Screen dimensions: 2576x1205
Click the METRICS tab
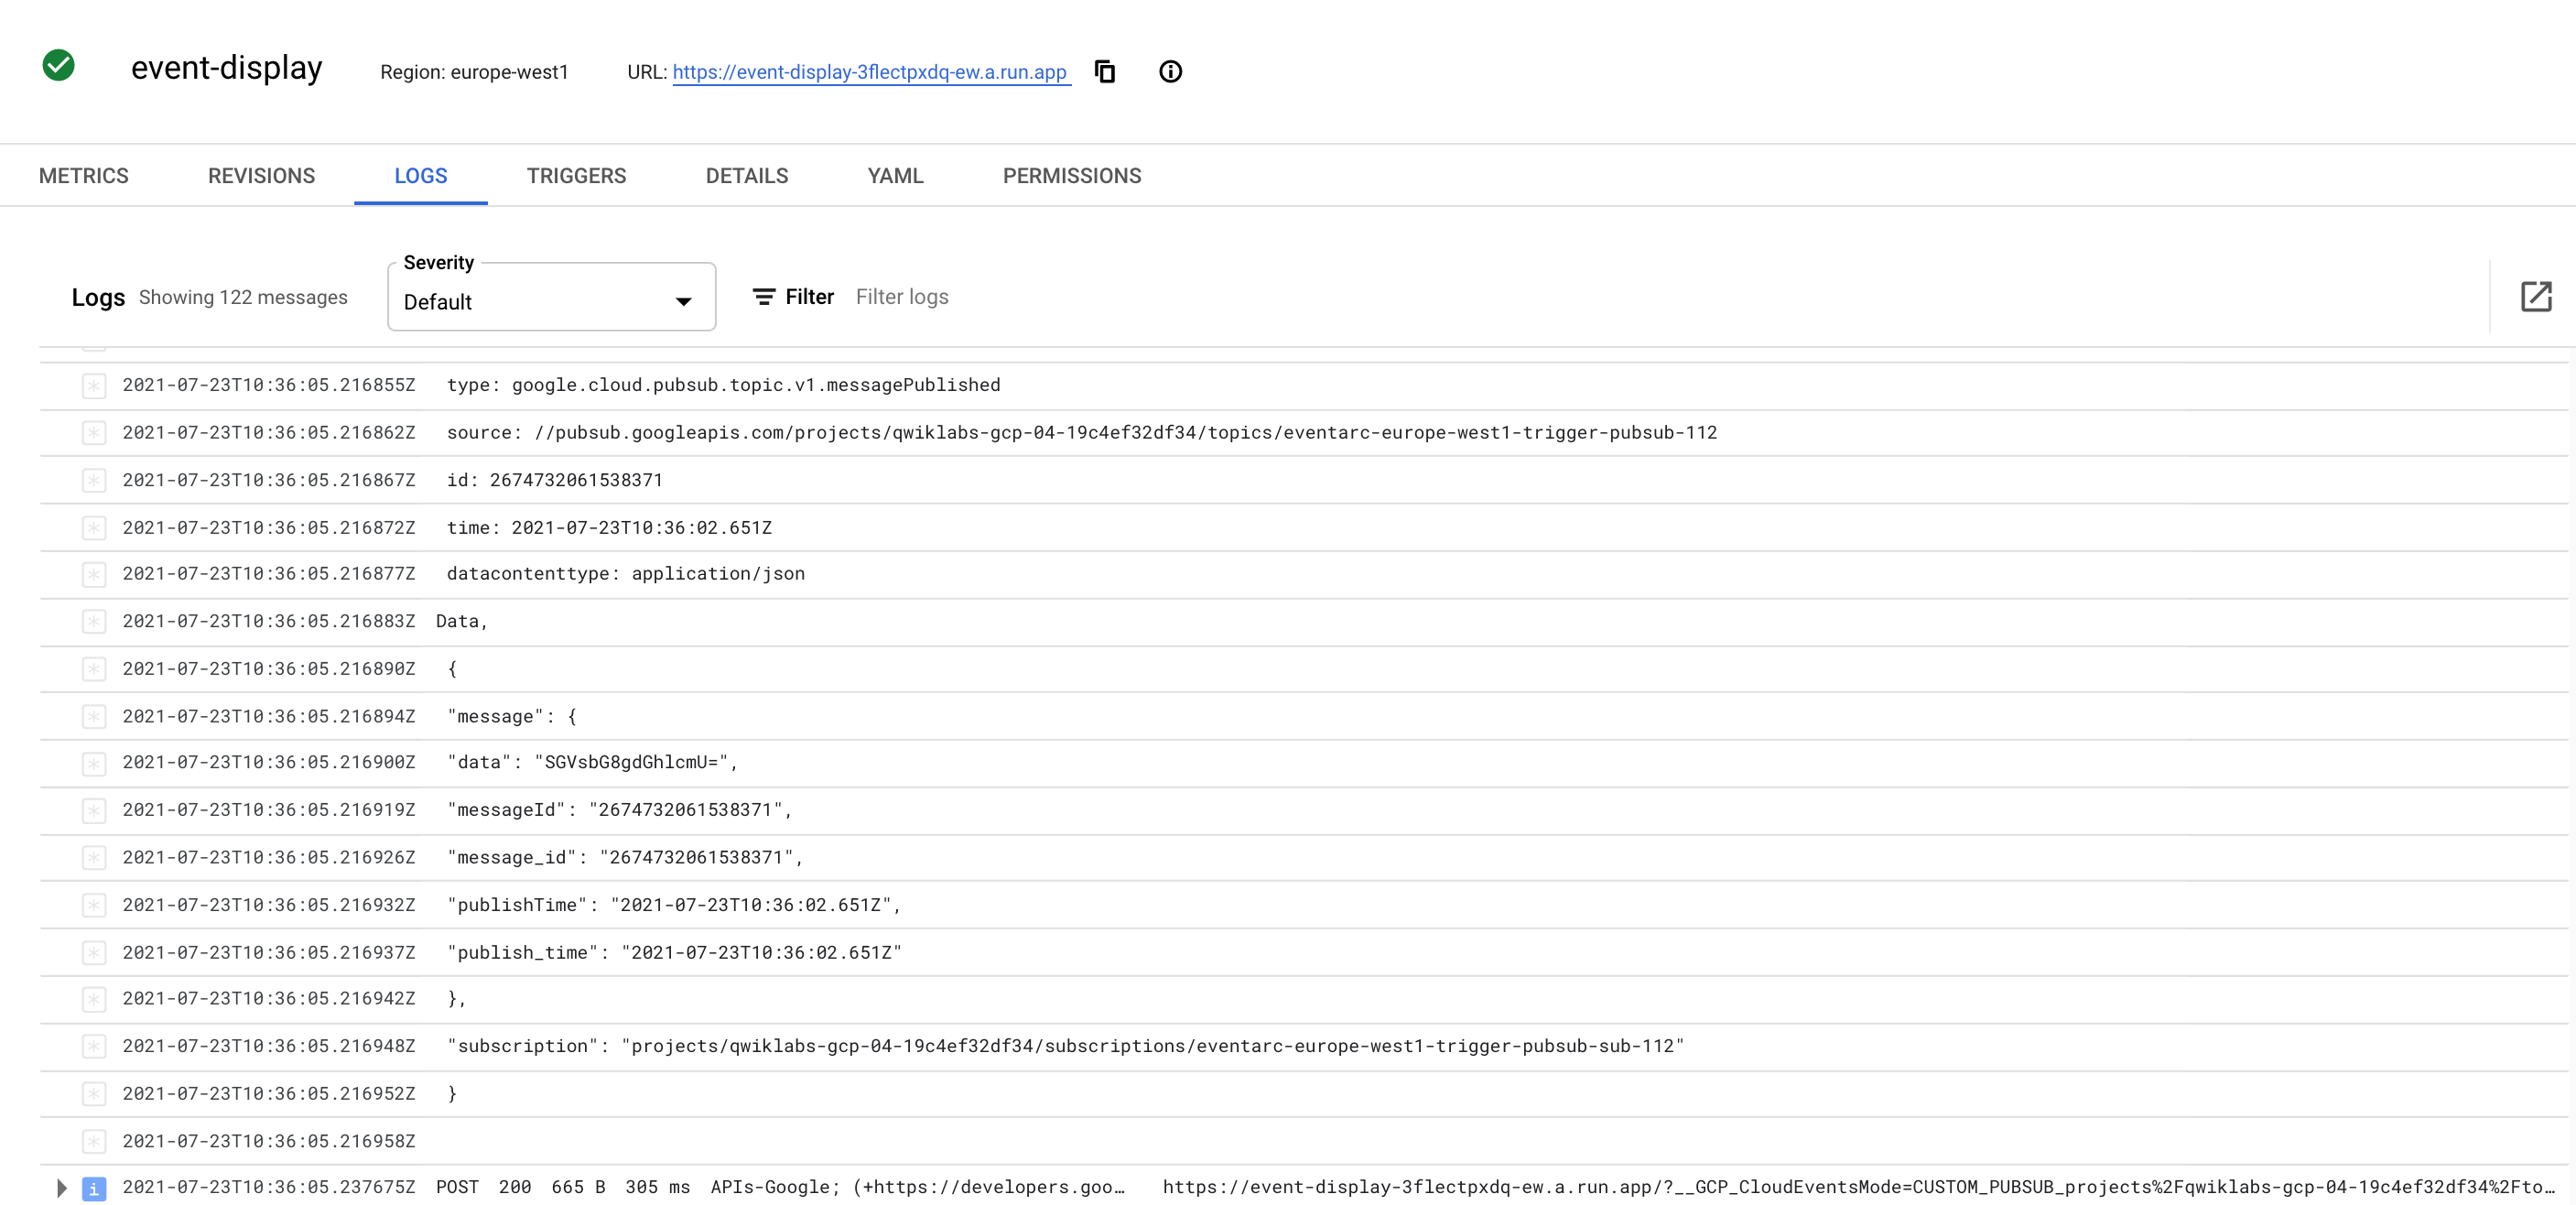tap(84, 175)
